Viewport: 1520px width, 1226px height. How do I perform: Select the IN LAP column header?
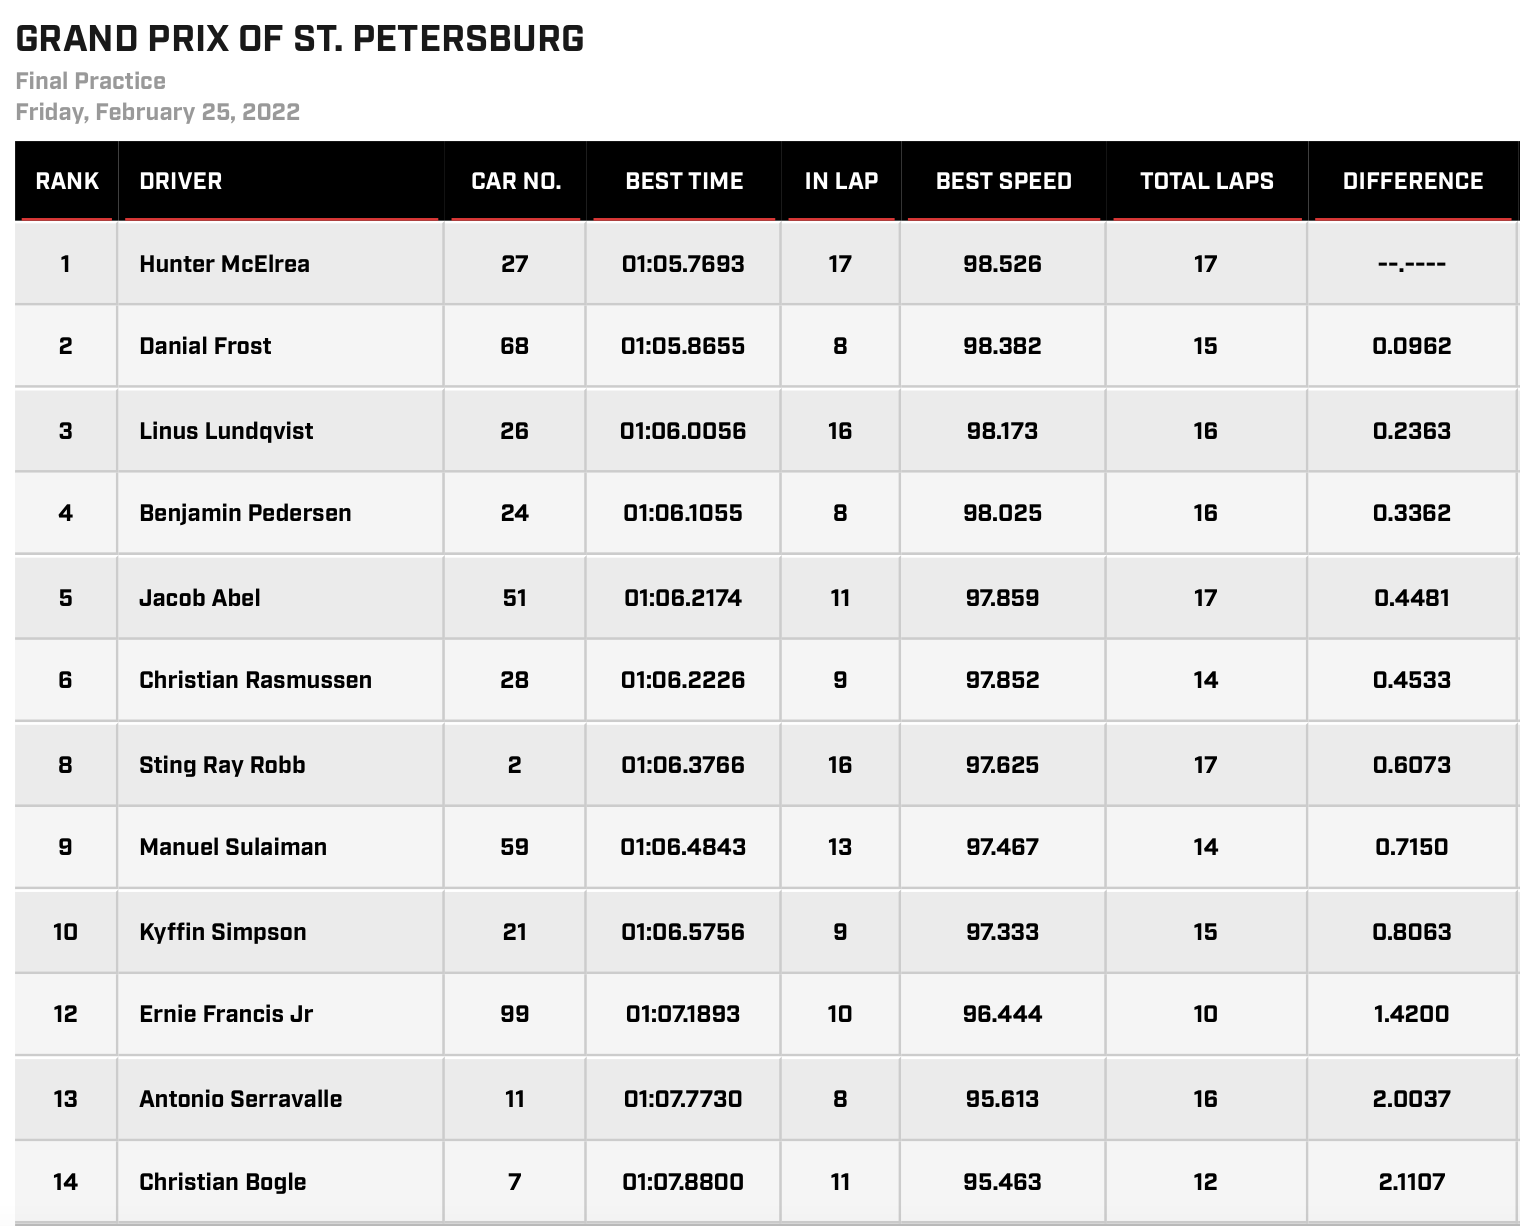click(x=841, y=181)
